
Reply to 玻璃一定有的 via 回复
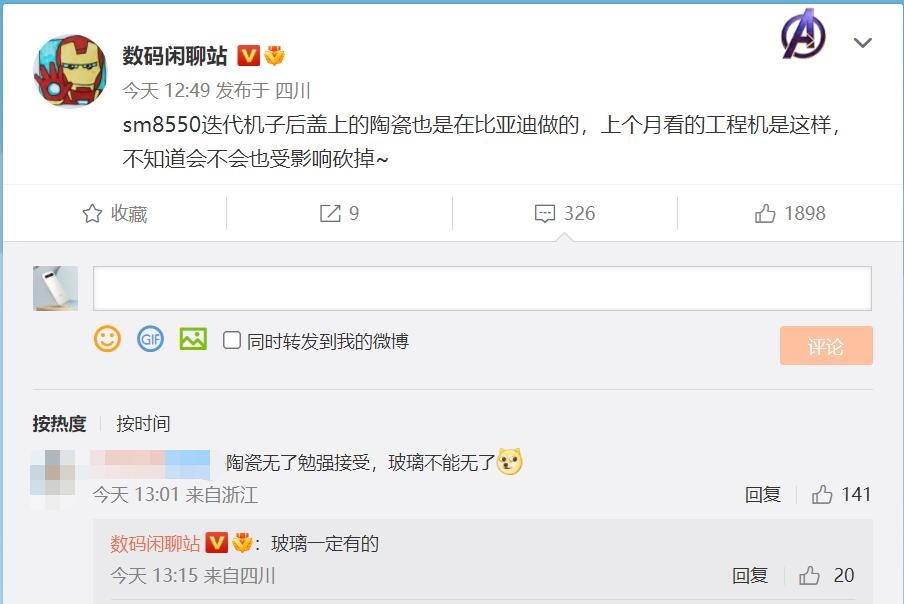tap(749, 575)
